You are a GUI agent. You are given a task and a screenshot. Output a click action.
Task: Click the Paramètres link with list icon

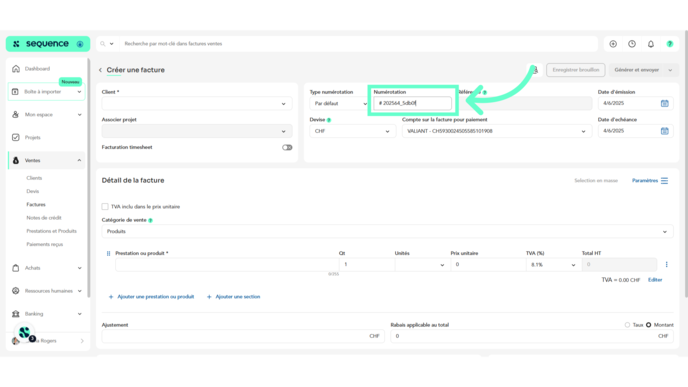650,181
